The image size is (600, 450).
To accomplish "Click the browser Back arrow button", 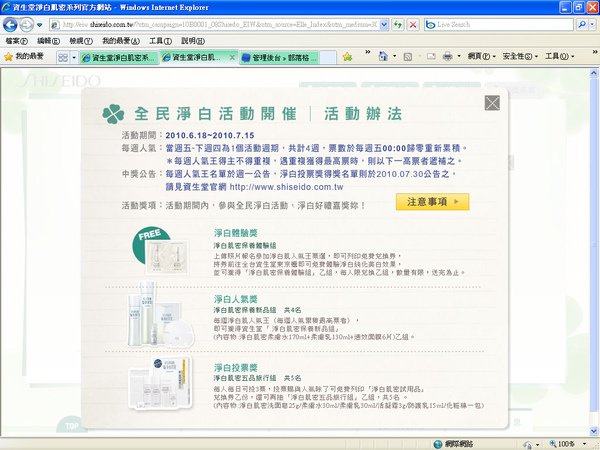I will pyautogui.click(x=10, y=25).
